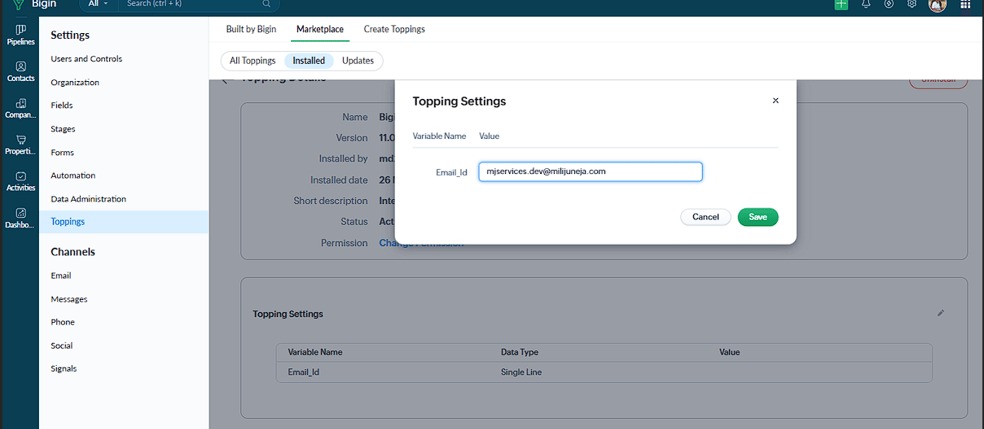The image size is (984, 429).
Task: Click the search magnifier icon
Action: (x=267, y=4)
